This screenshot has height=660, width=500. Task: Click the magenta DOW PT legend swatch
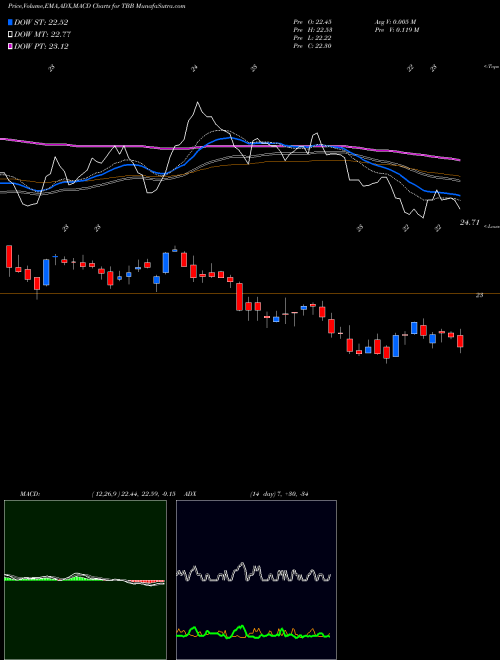click(11, 46)
